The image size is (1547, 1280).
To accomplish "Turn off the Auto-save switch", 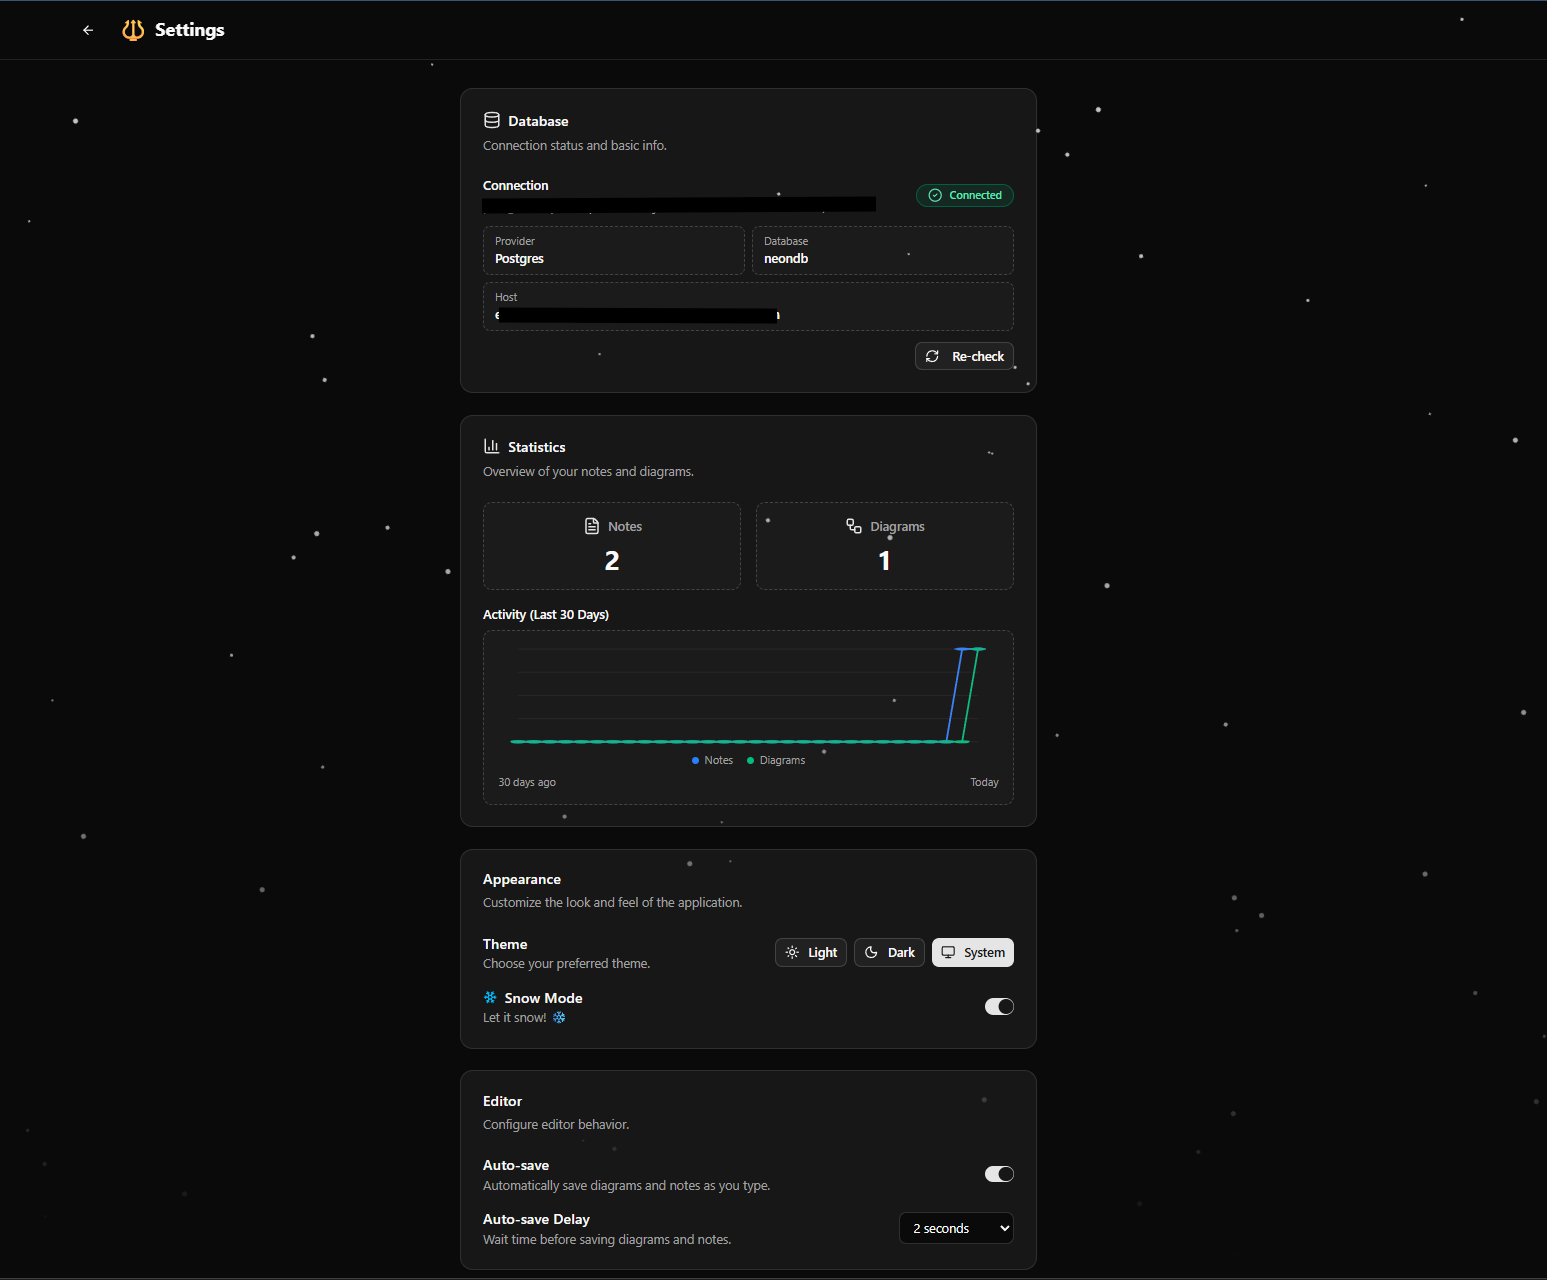I will 998,1174.
